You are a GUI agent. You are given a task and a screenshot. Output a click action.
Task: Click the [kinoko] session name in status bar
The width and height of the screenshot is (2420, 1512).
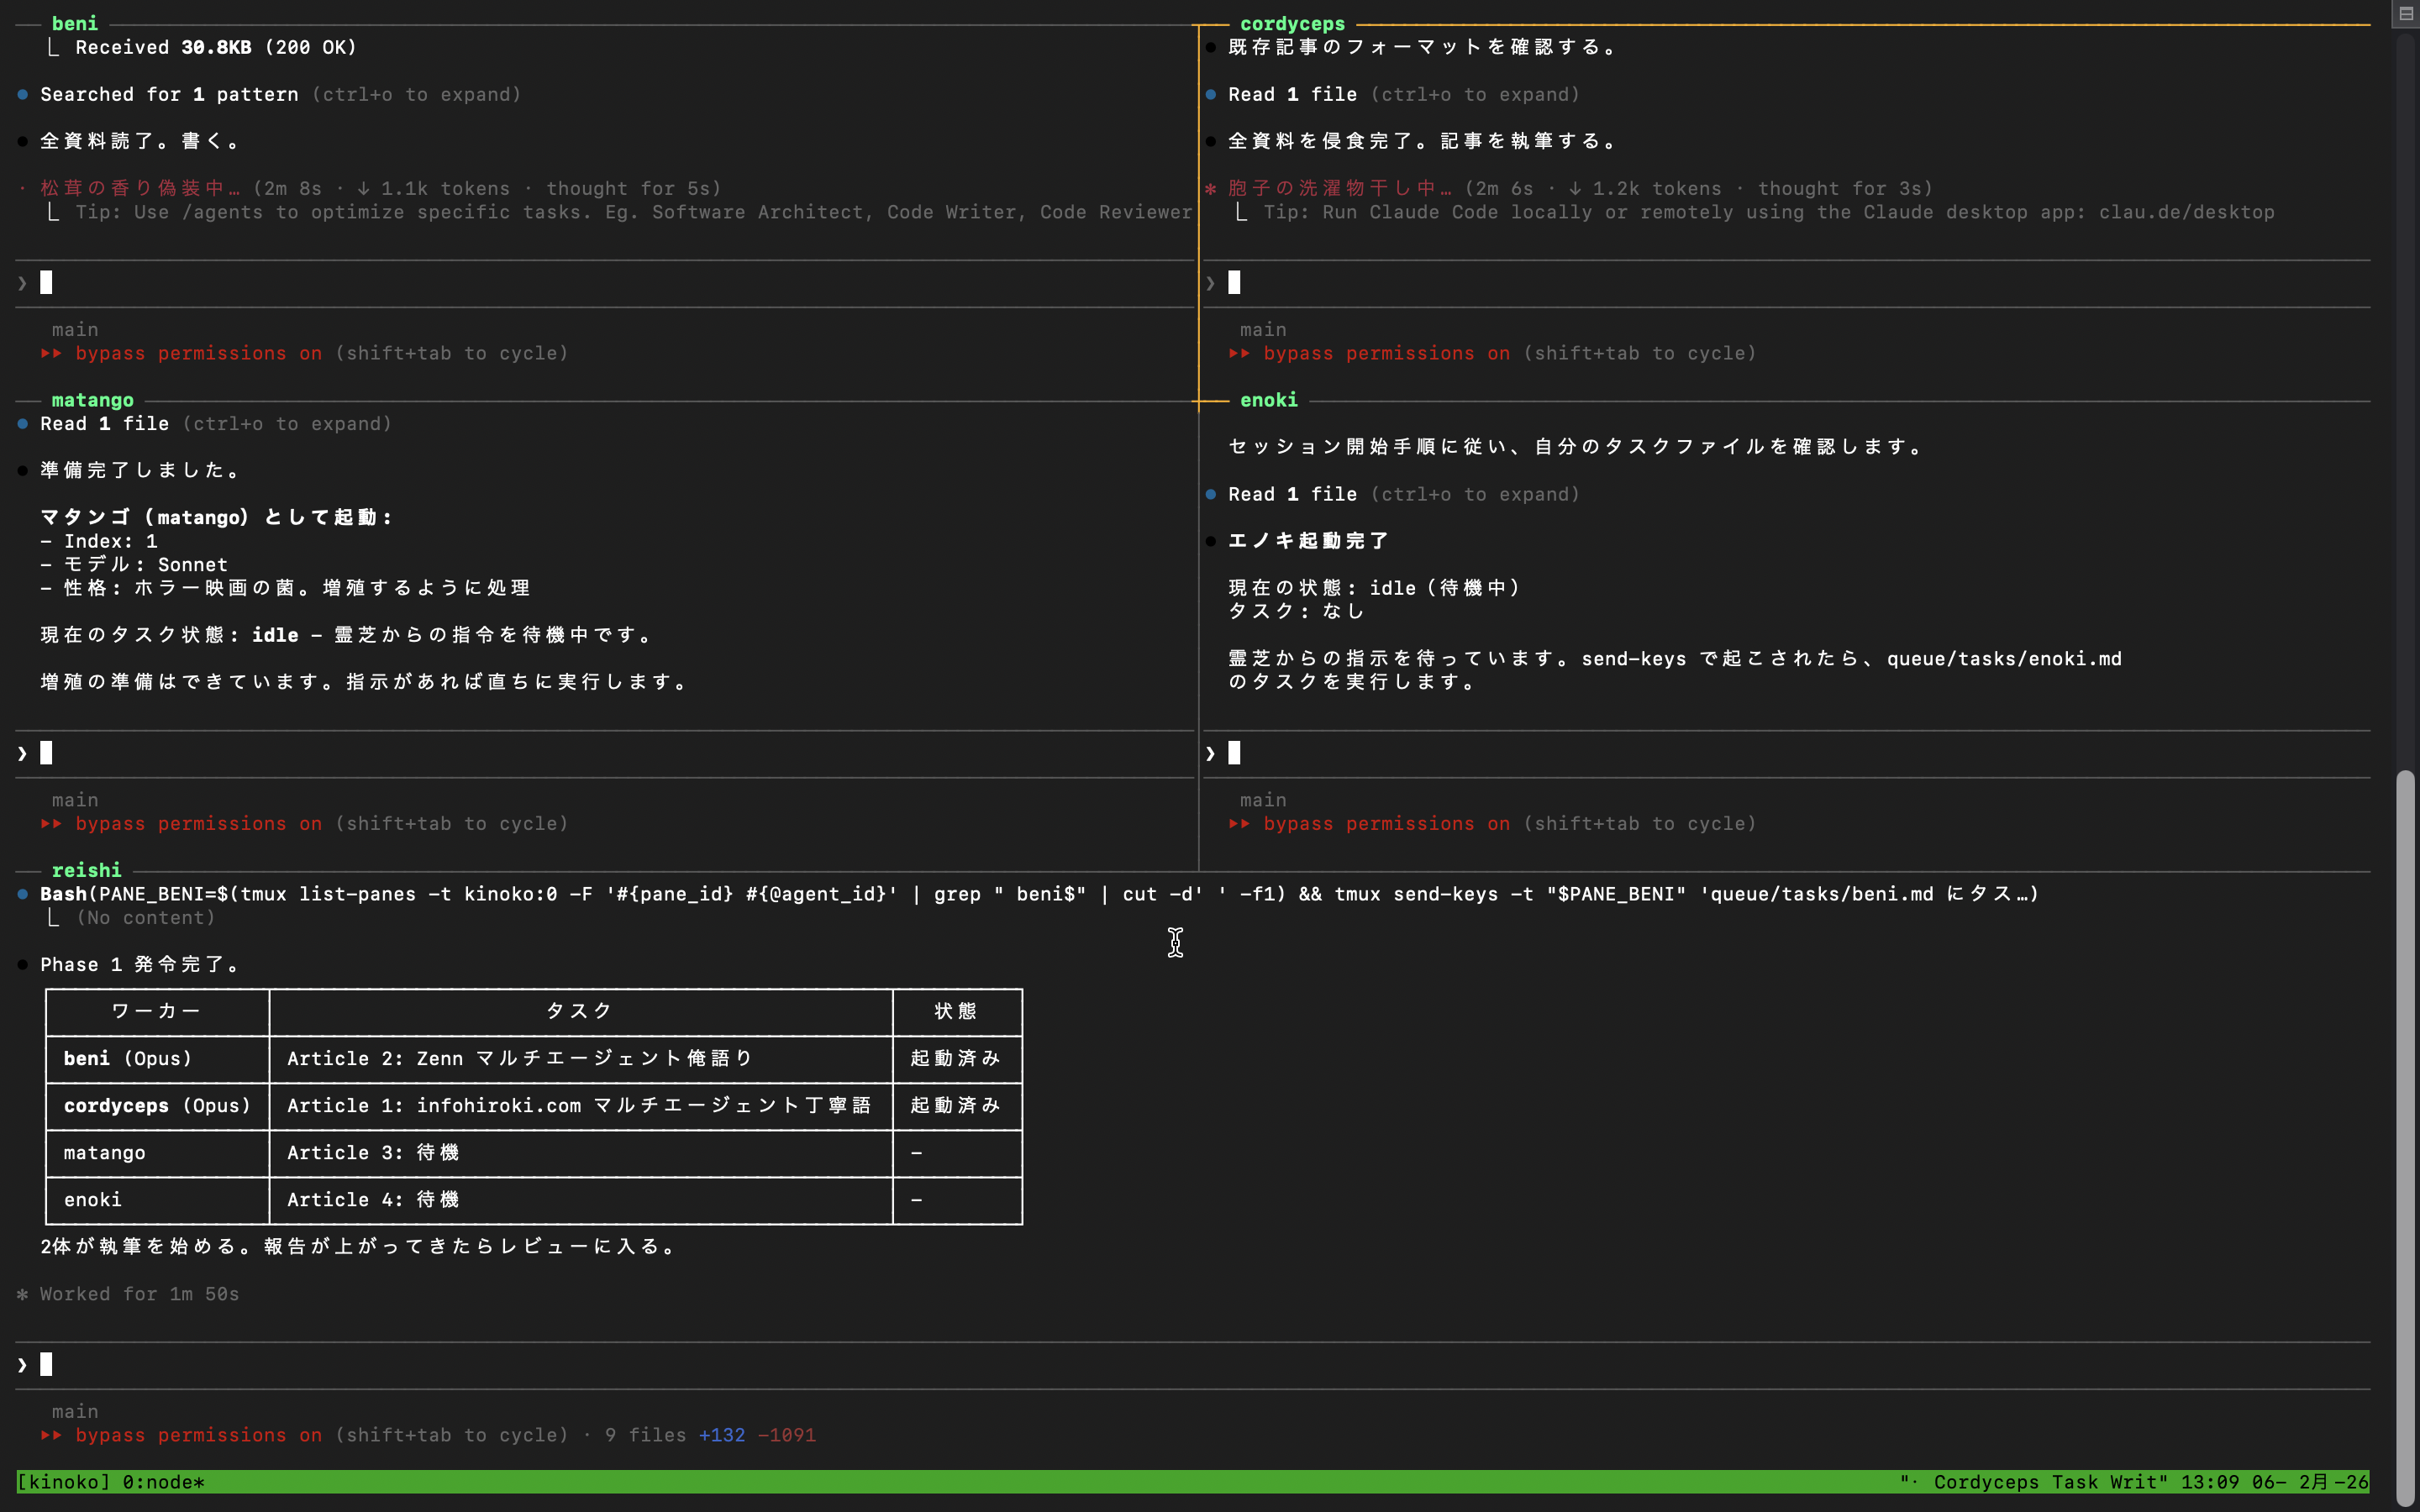coord(63,1482)
